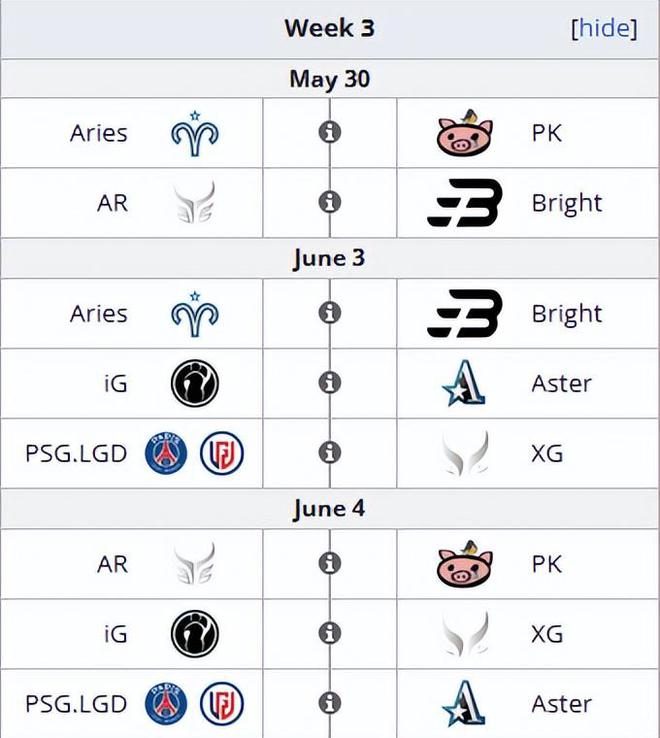Collapse Week 3 with the hide link

pos(604,28)
